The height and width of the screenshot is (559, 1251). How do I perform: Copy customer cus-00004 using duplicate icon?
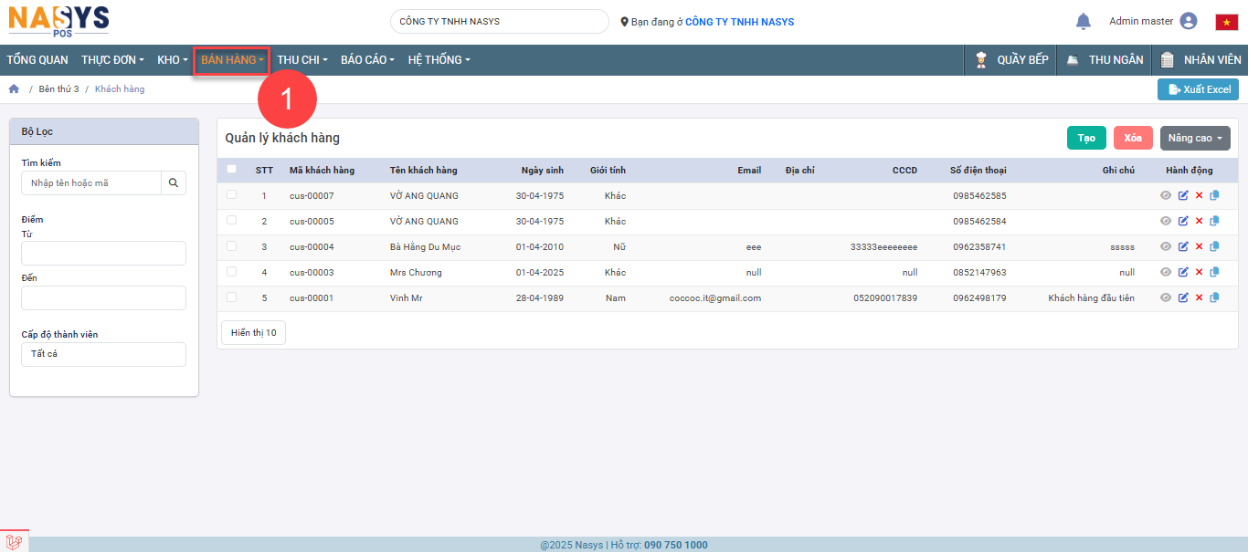[x=1215, y=247]
